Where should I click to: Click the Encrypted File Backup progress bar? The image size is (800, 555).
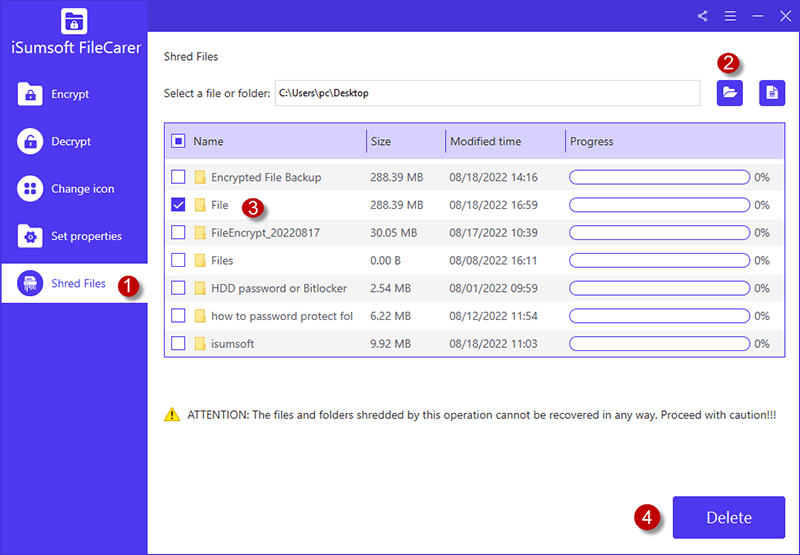coord(659,177)
